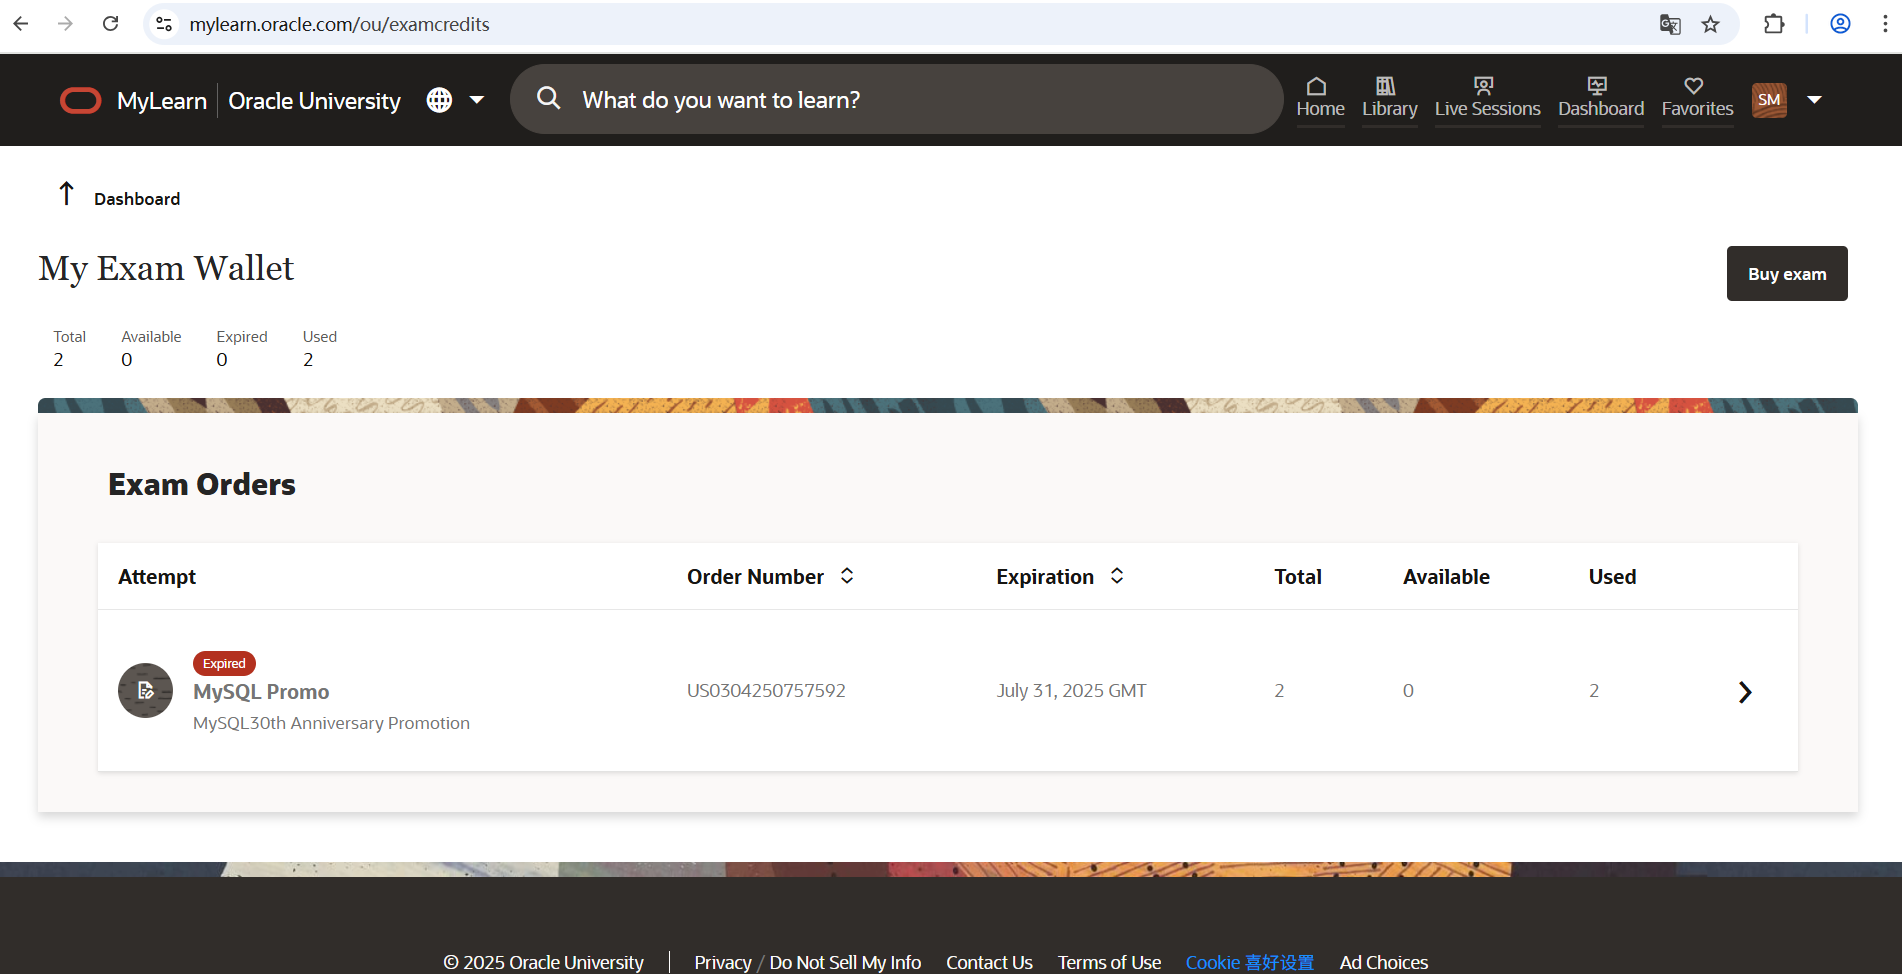Open the Chrome three-dot menu
This screenshot has width=1902, height=974.
tap(1885, 24)
